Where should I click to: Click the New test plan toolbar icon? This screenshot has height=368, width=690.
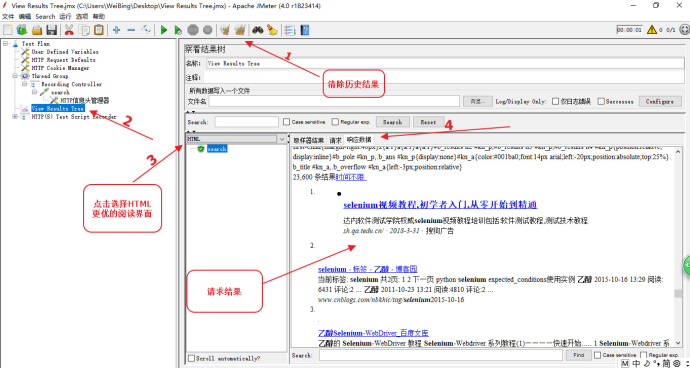tap(8, 30)
